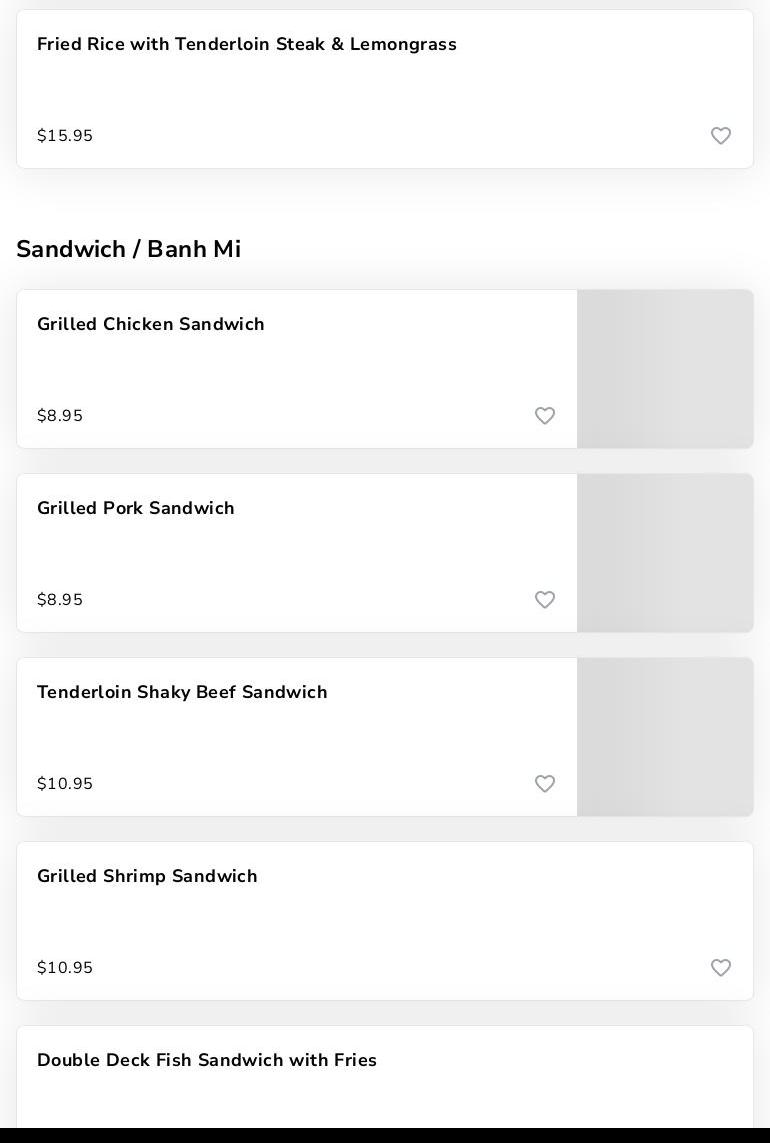770x1143 pixels.
Task: View the Grilled Pork Sandwich photo
Action: tap(665, 553)
